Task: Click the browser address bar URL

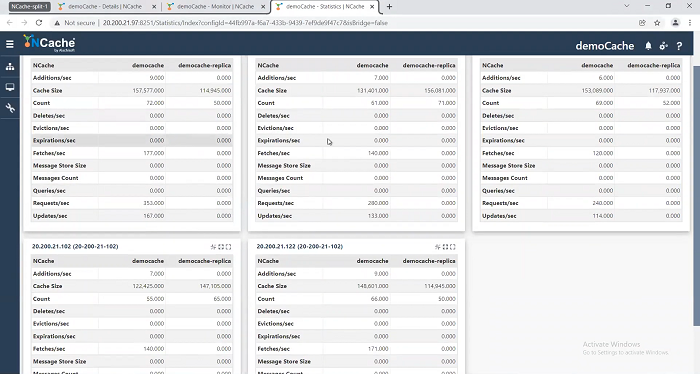Action: click(245, 23)
